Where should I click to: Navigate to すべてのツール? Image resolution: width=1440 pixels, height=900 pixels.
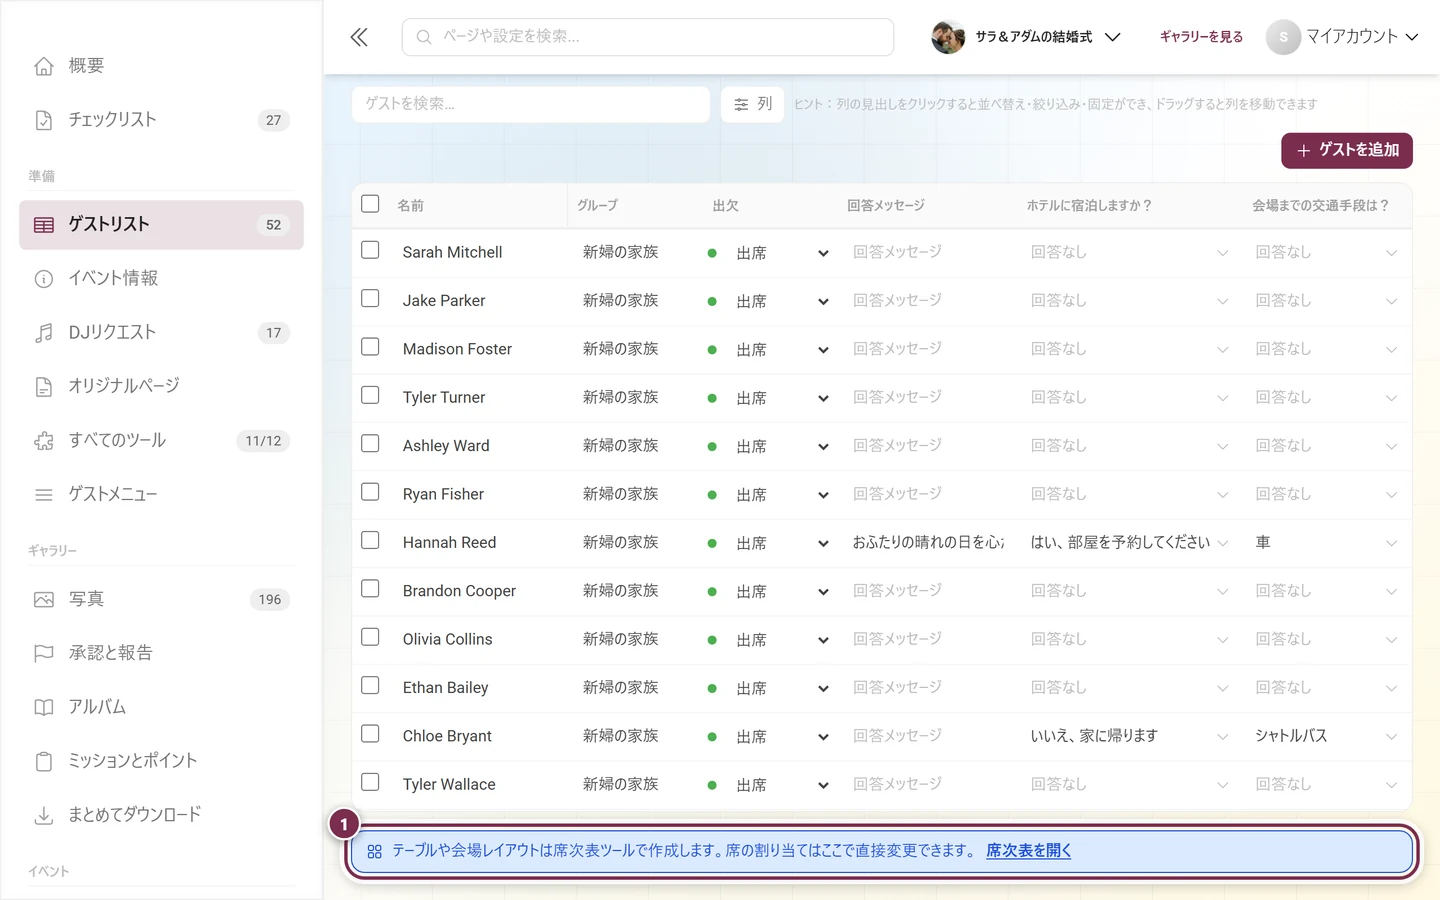(x=161, y=441)
